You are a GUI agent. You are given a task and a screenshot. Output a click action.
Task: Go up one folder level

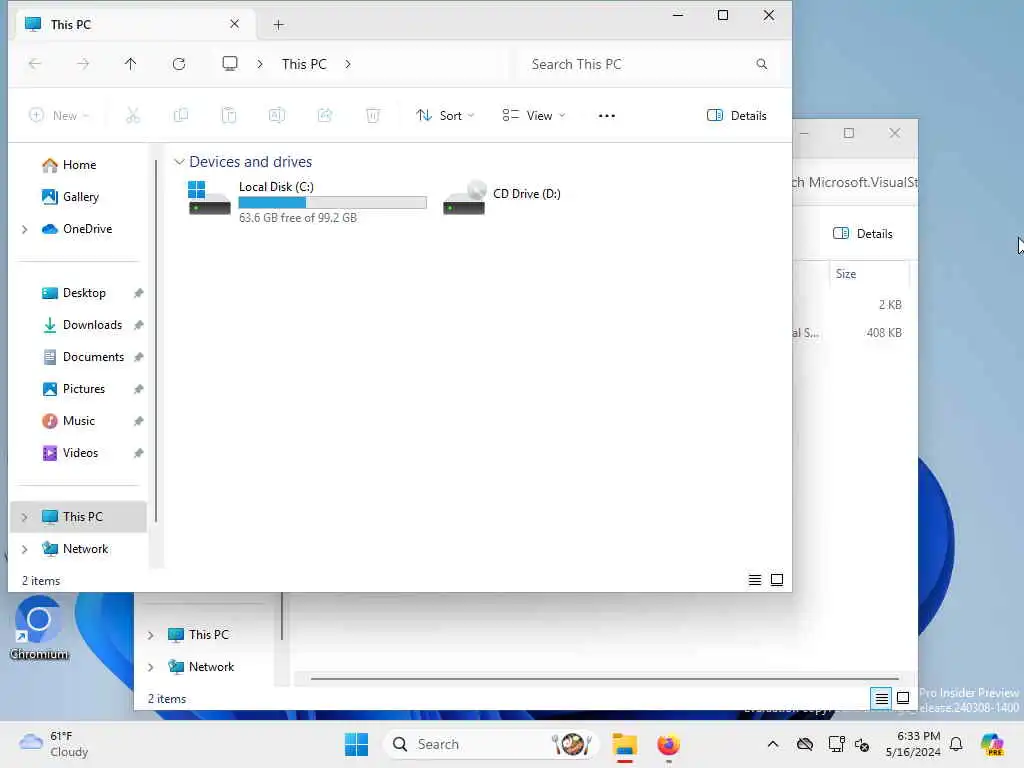(131, 63)
